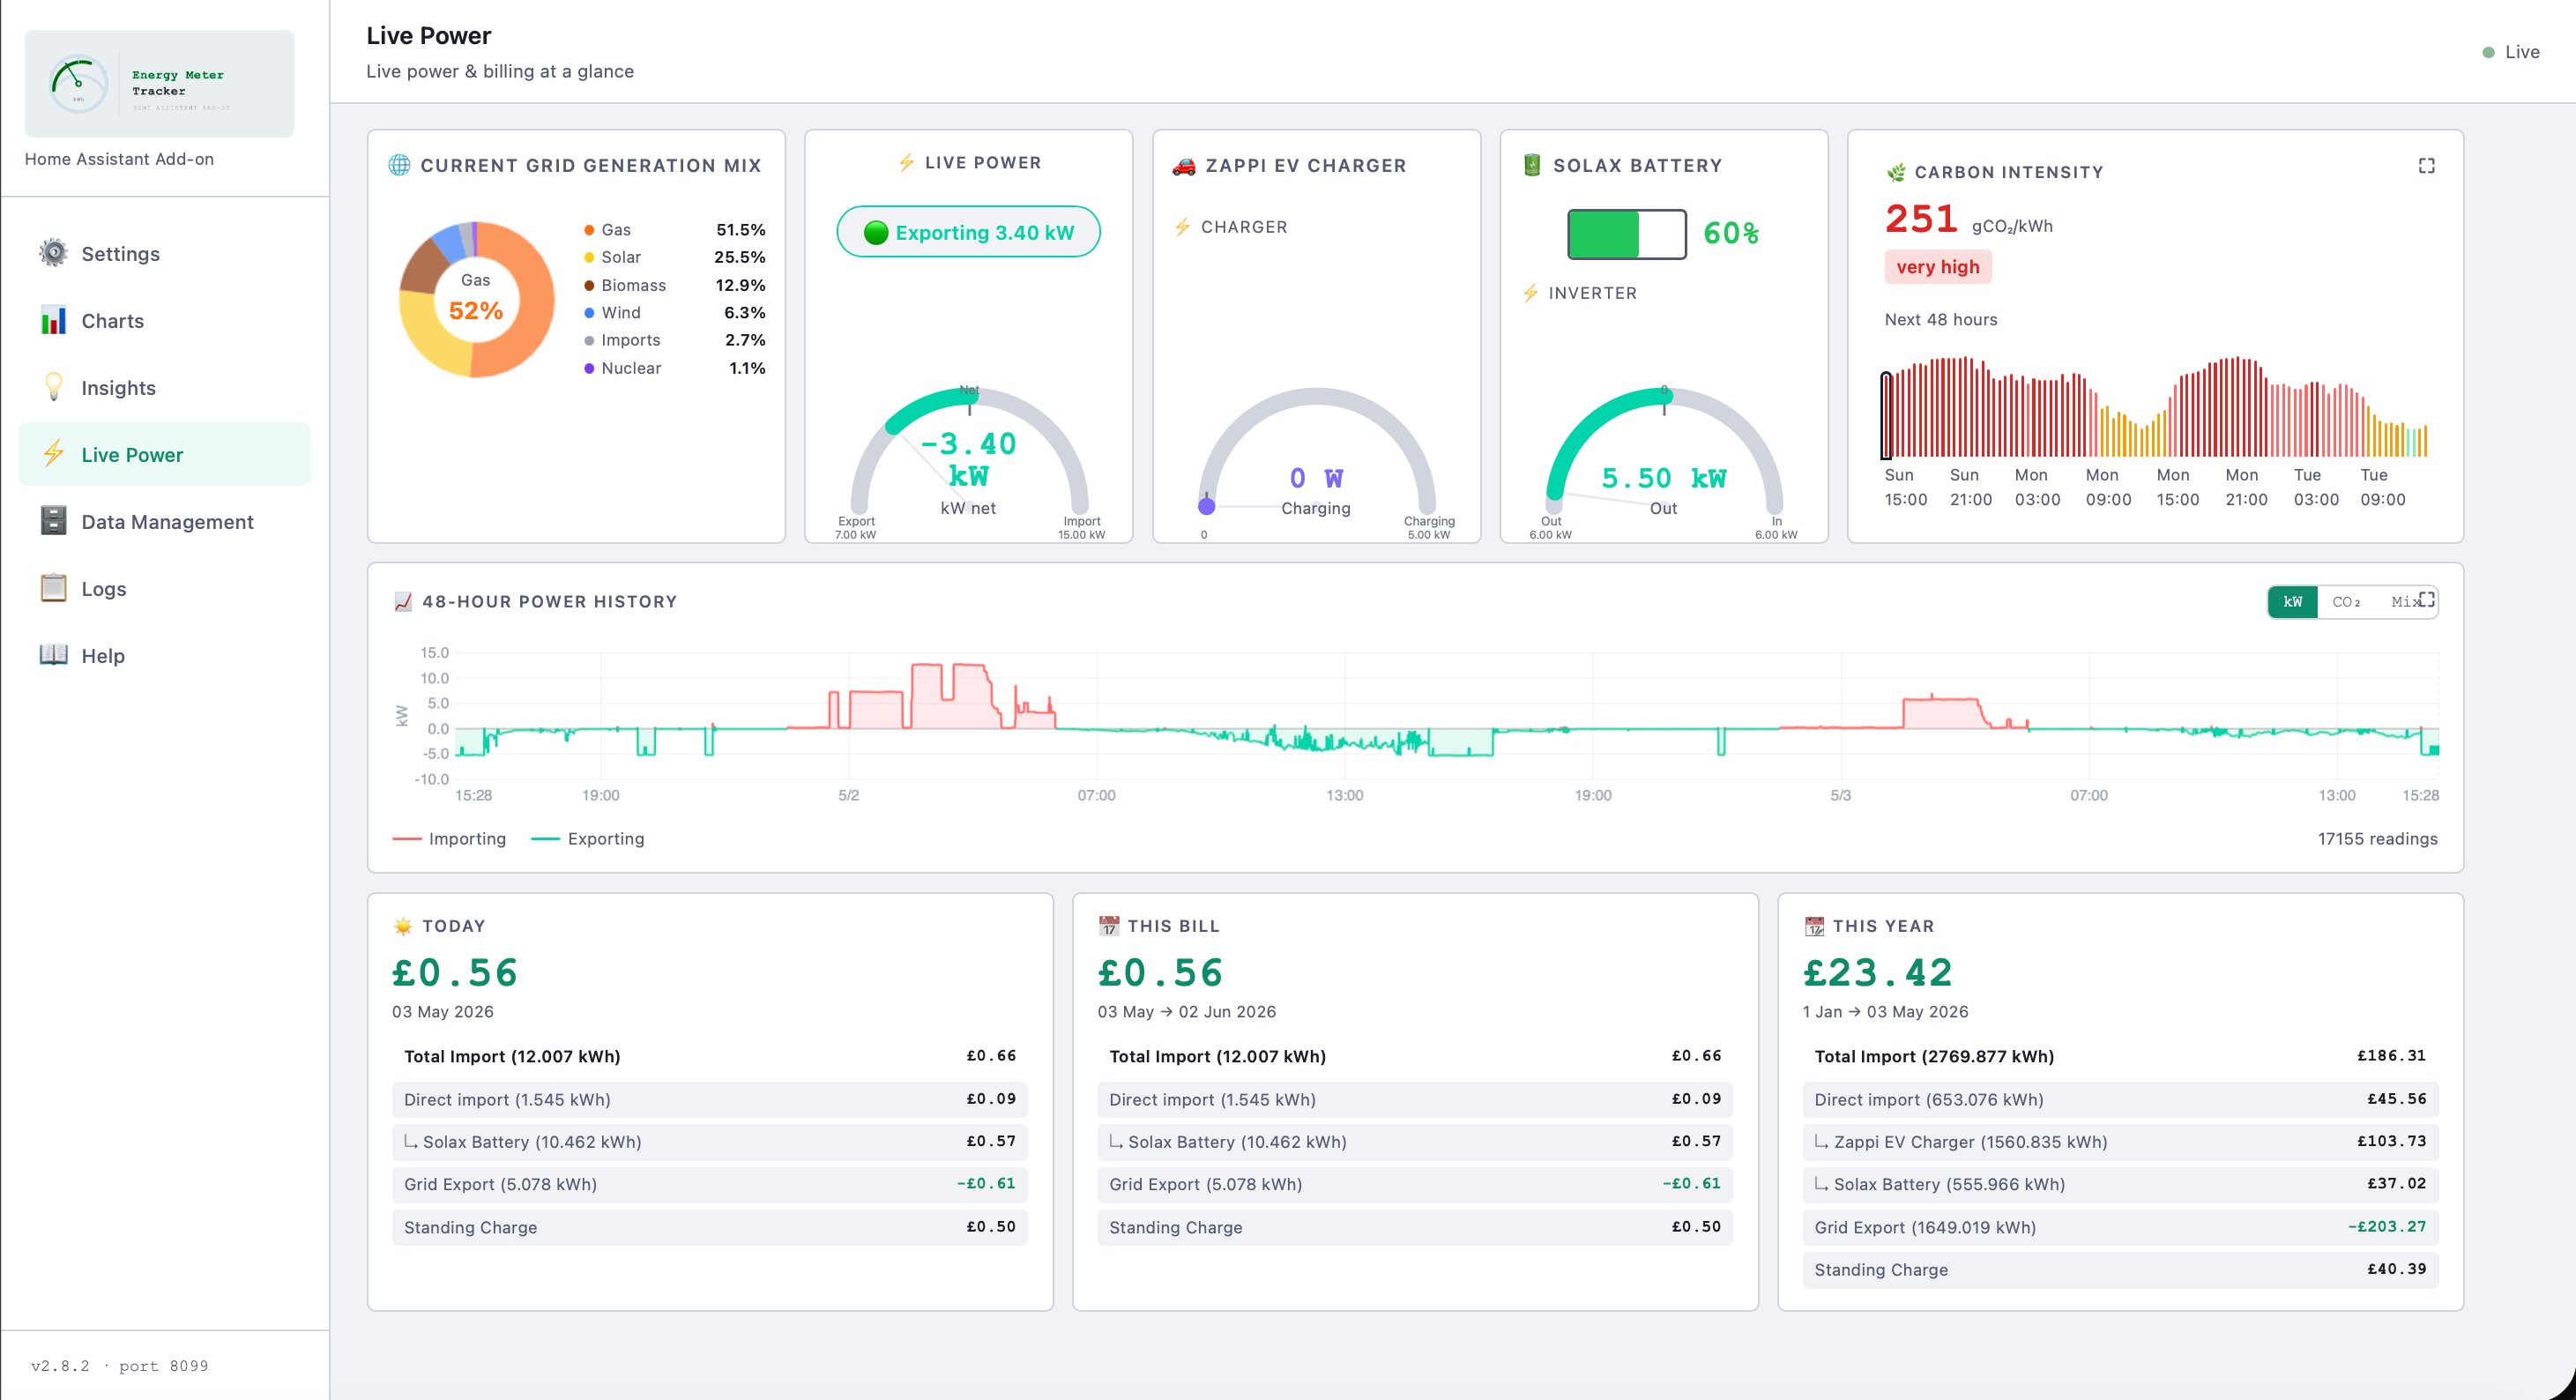Click the chart icon beside 48-Hour Power History
Image resolution: width=2576 pixels, height=1400 pixels.
pos(403,601)
